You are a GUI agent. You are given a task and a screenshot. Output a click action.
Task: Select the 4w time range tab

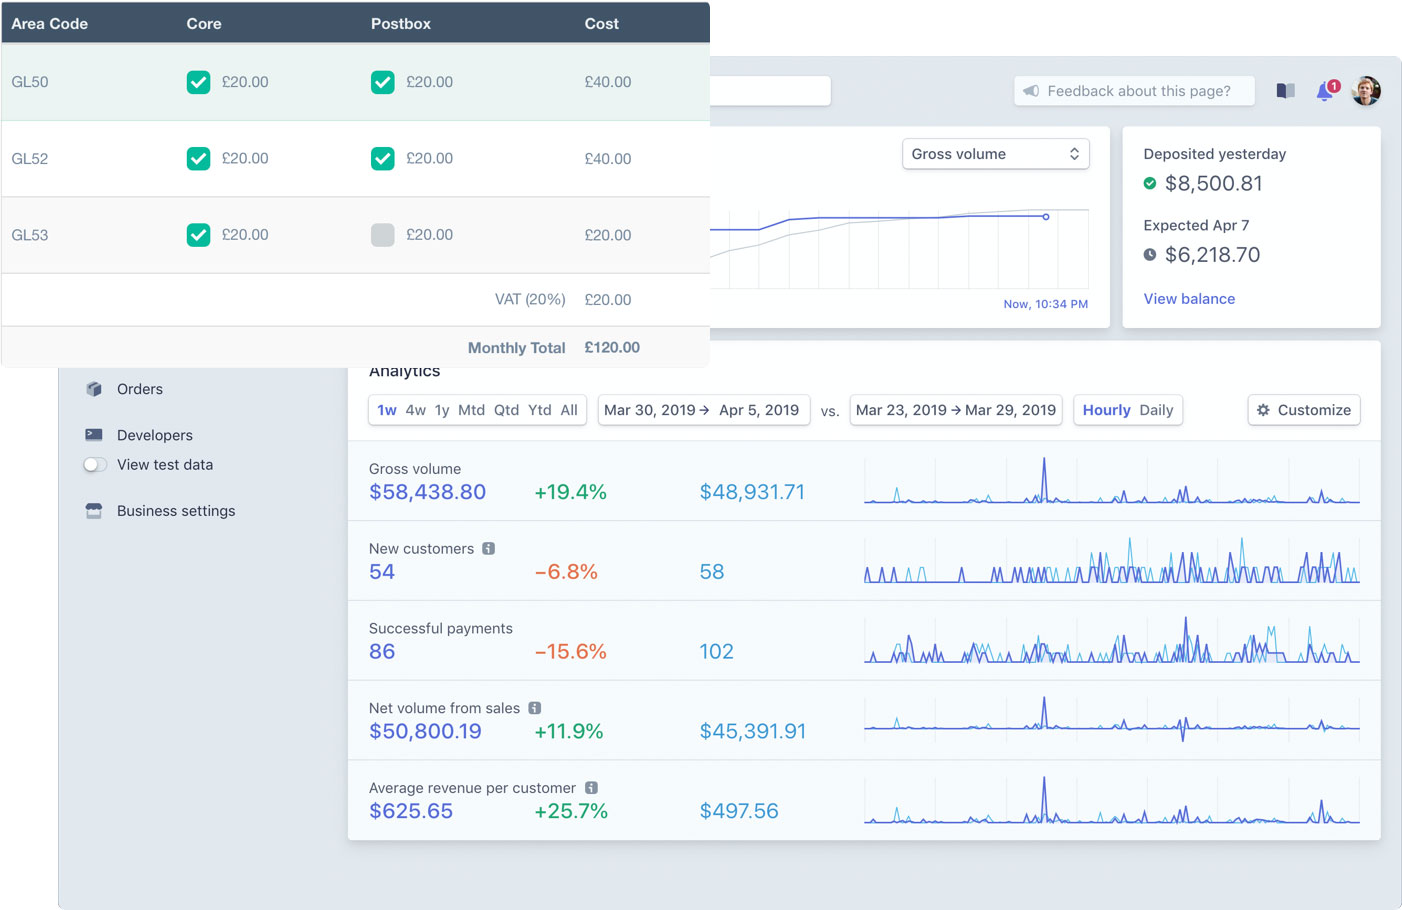pos(416,410)
